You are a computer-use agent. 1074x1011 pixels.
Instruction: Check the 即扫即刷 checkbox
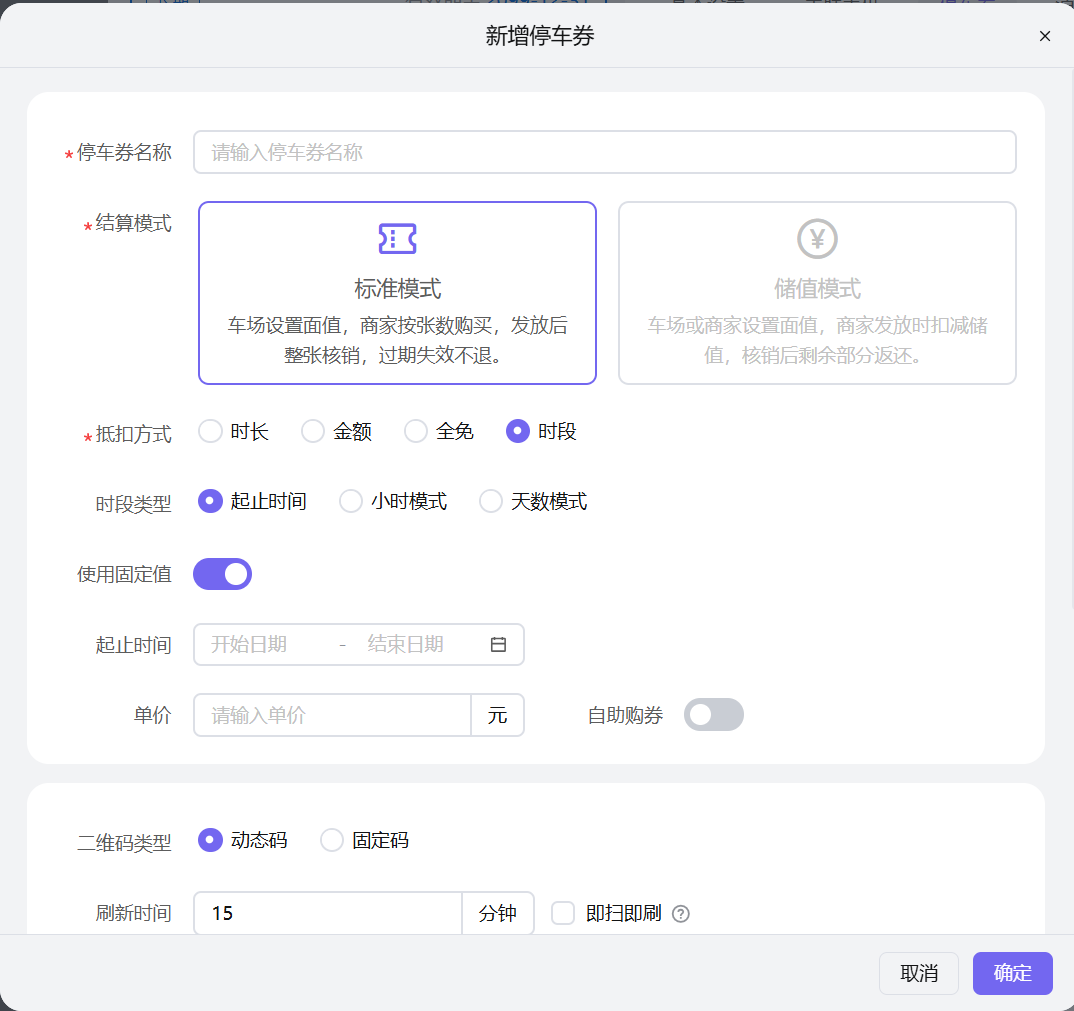(562, 913)
